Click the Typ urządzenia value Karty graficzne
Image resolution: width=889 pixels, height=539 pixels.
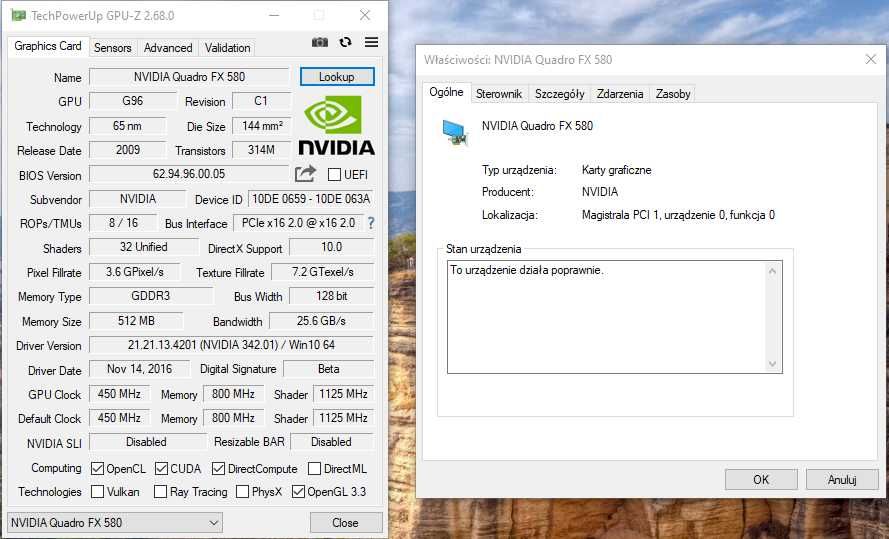click(616, 170)
